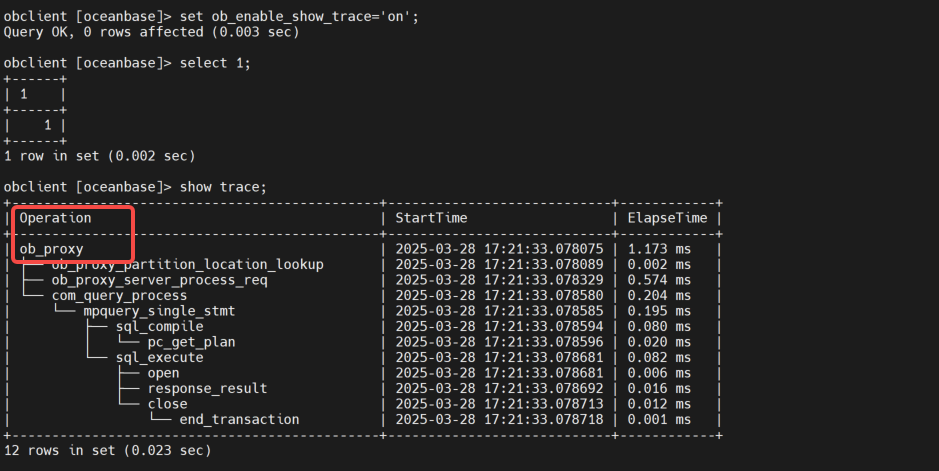Click the Operation column header
The image size is (939, 471).
click(56, 218)
